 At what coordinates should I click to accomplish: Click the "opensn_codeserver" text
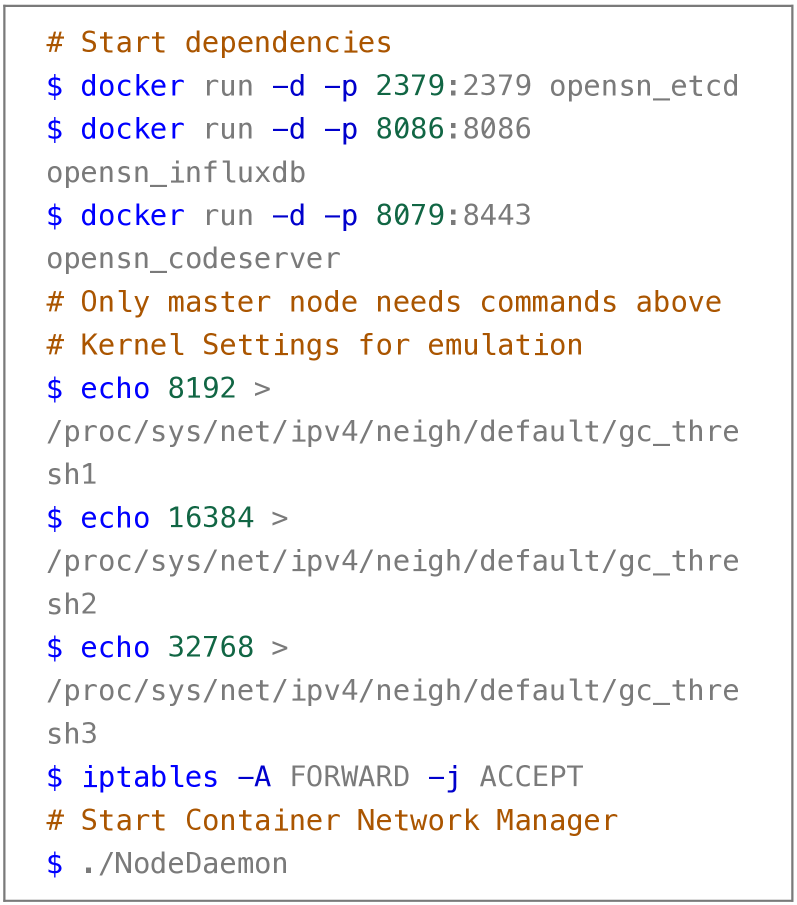193,259
